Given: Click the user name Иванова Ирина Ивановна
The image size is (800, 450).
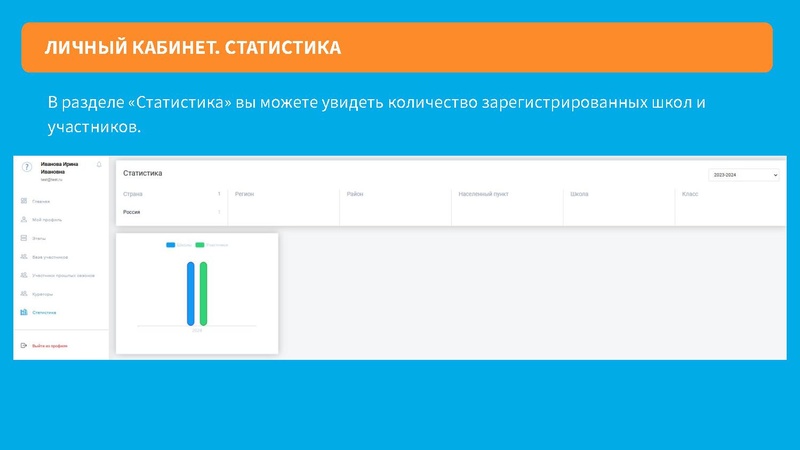Looking at the screenshot, I should (x=59, y=168).
